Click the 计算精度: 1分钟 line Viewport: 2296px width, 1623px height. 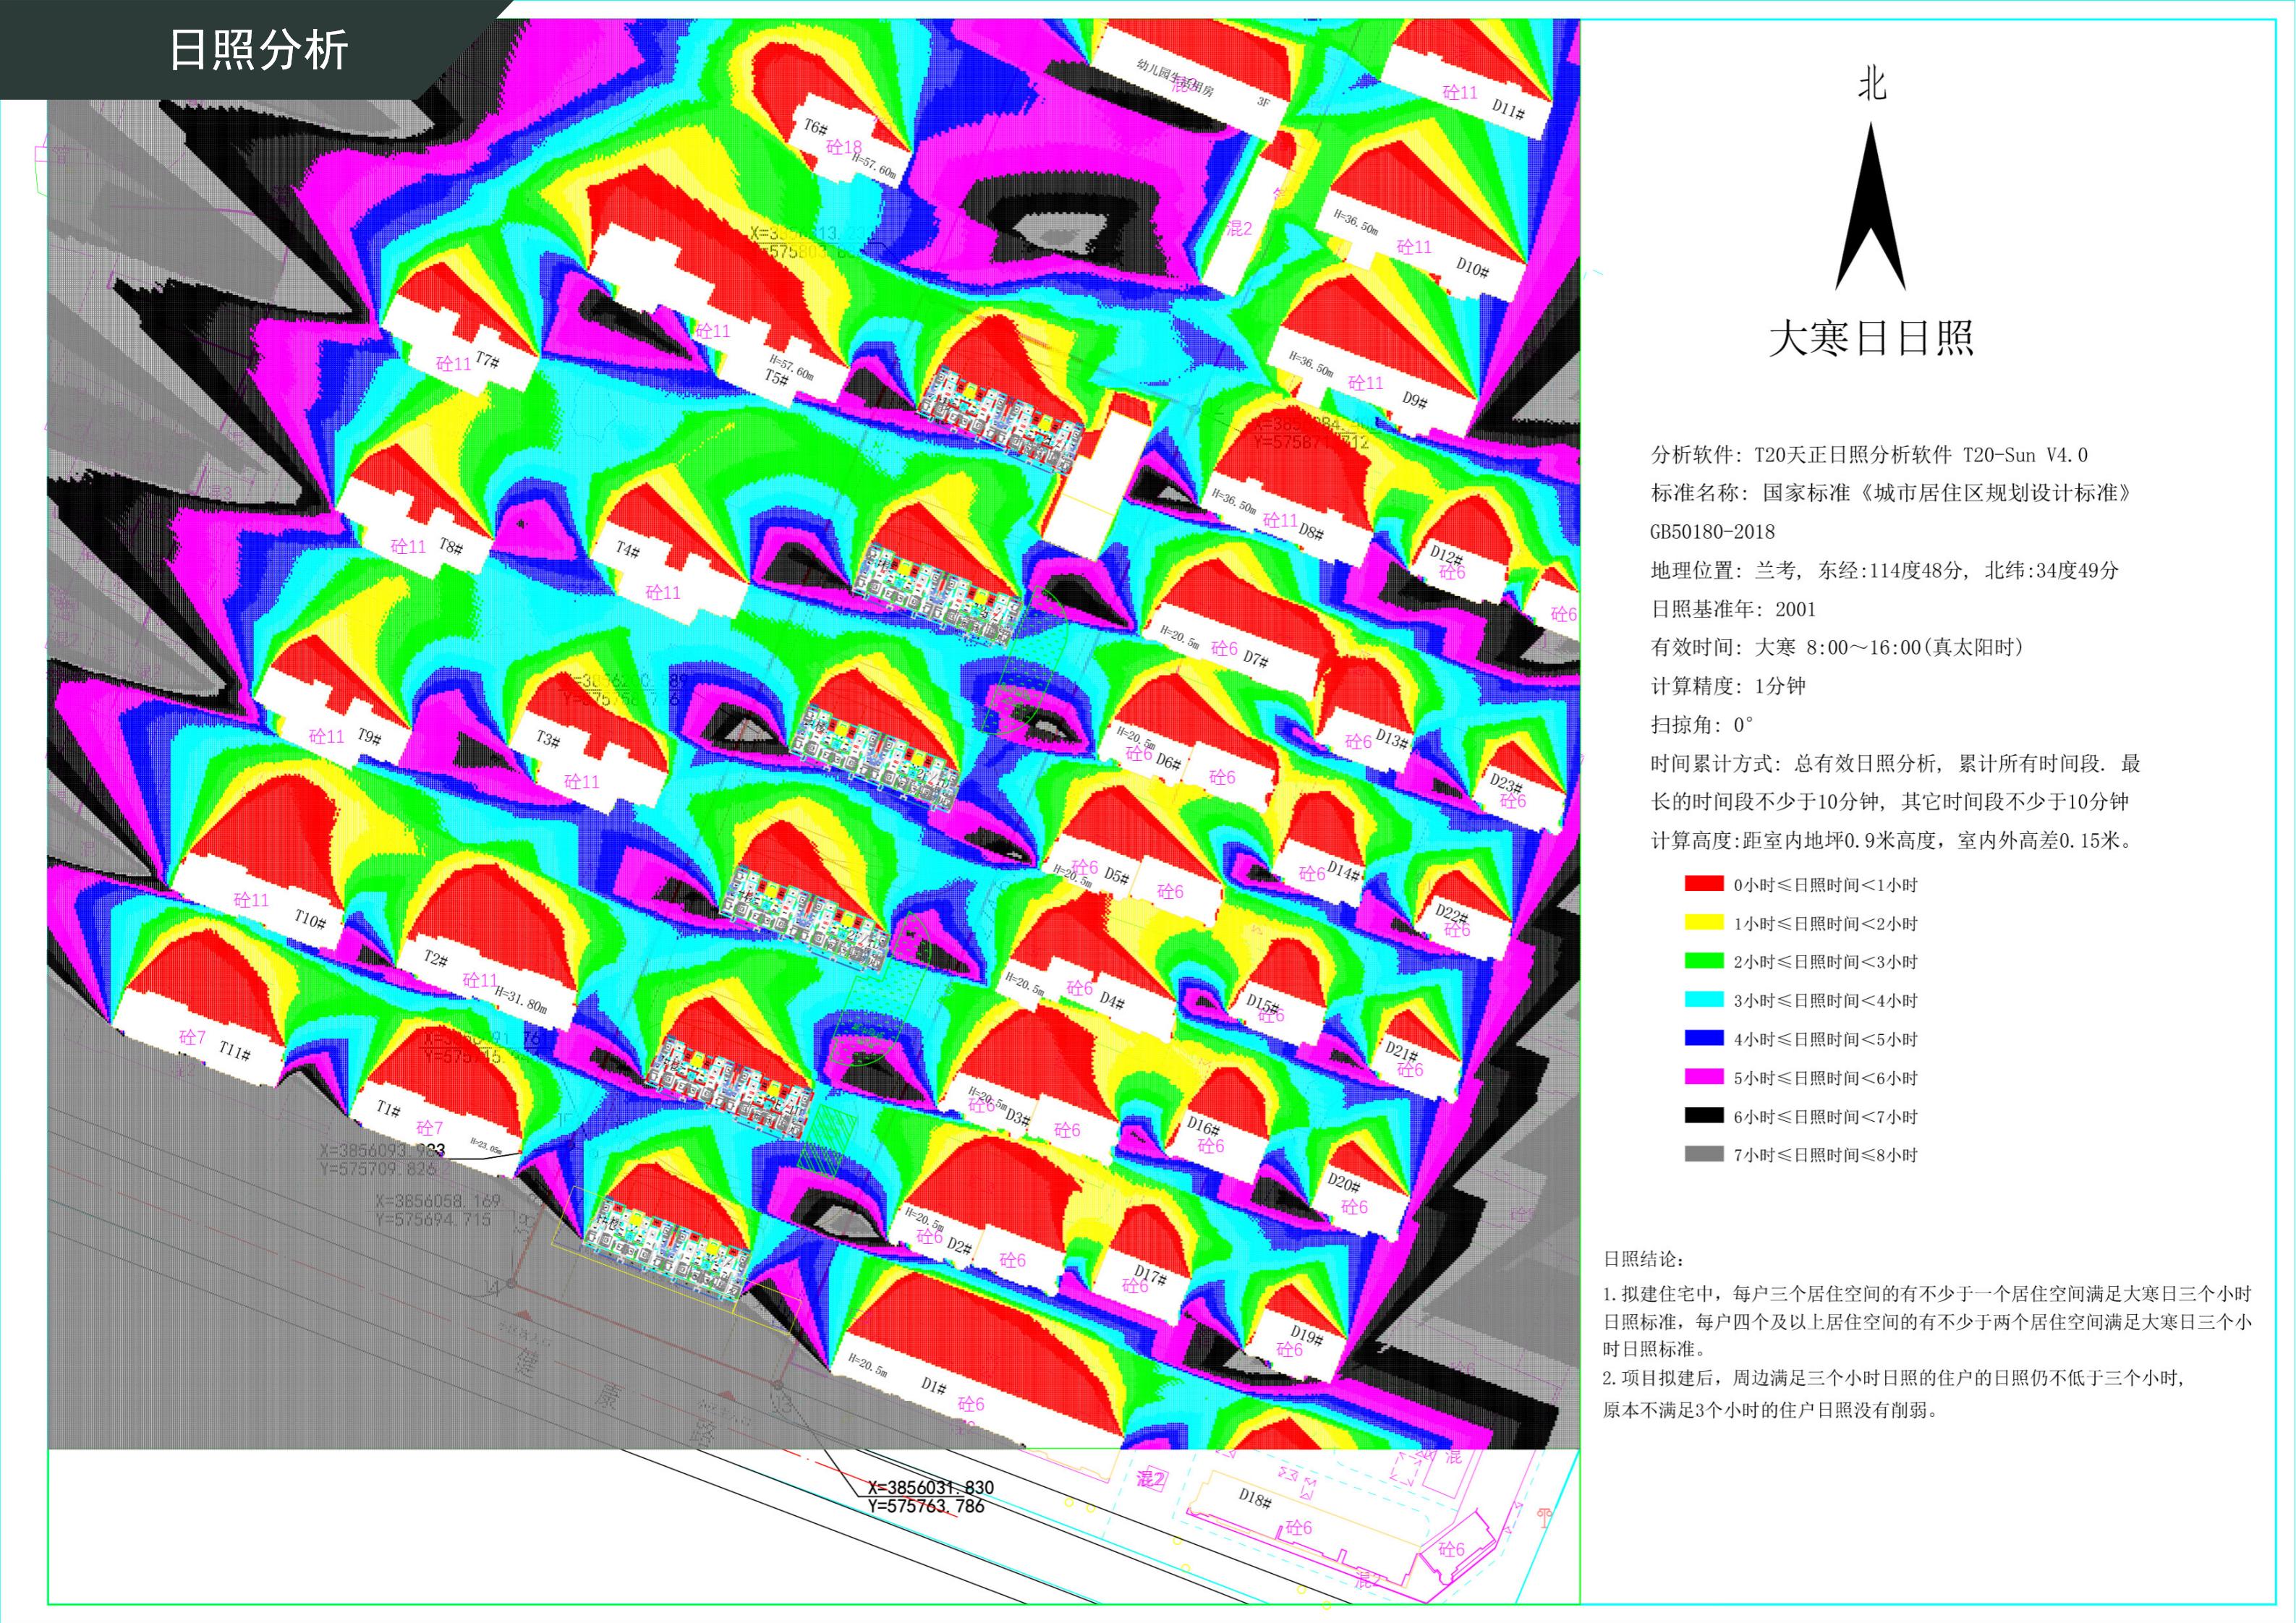click(x=1728, y=686)
